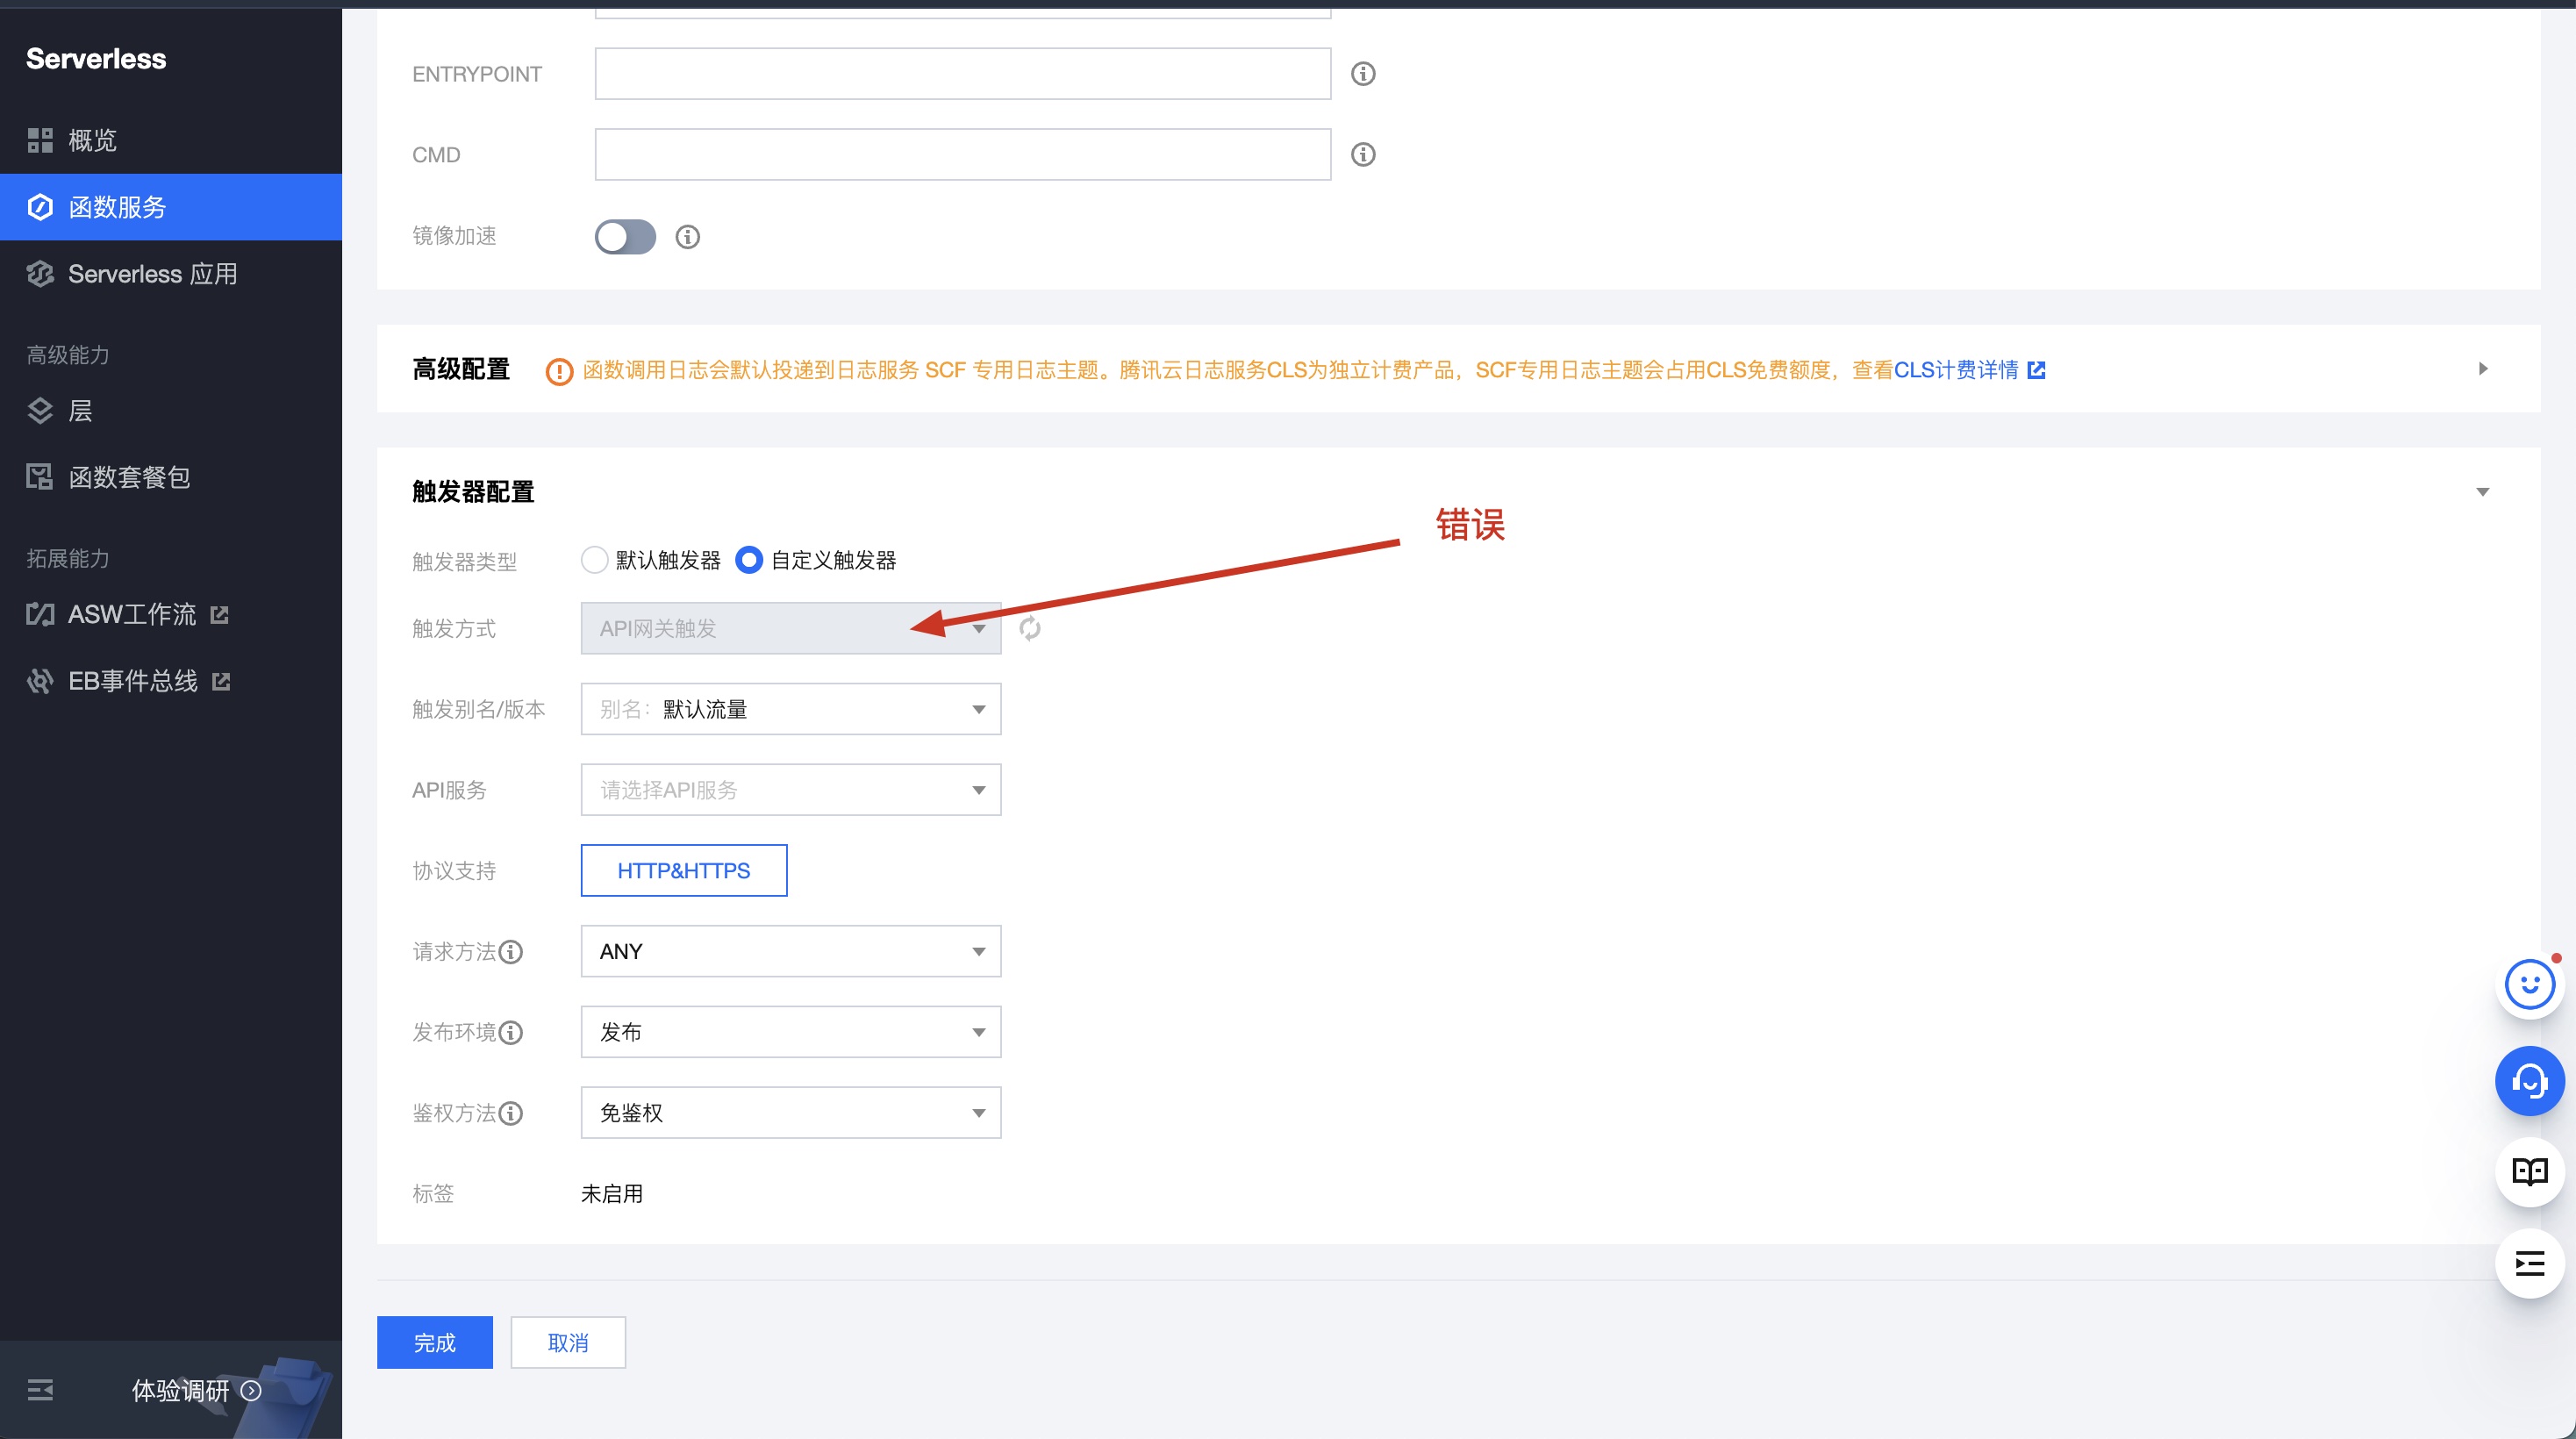This screenshot has height=1439, width=2576.
Task: Go to Serverless 应用 in sidebar
Action: click(152, 274)
